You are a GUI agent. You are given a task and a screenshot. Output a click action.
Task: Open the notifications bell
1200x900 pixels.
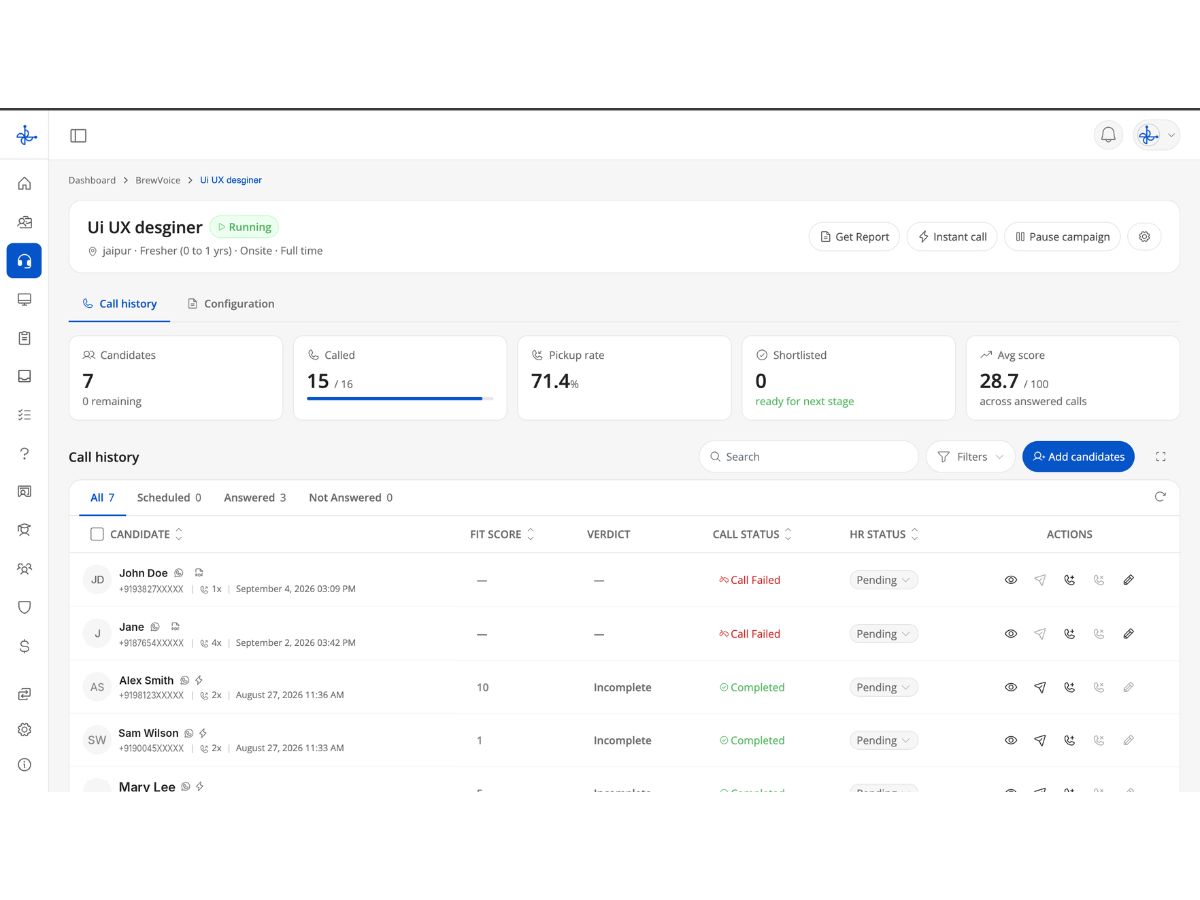point(1108,135)
